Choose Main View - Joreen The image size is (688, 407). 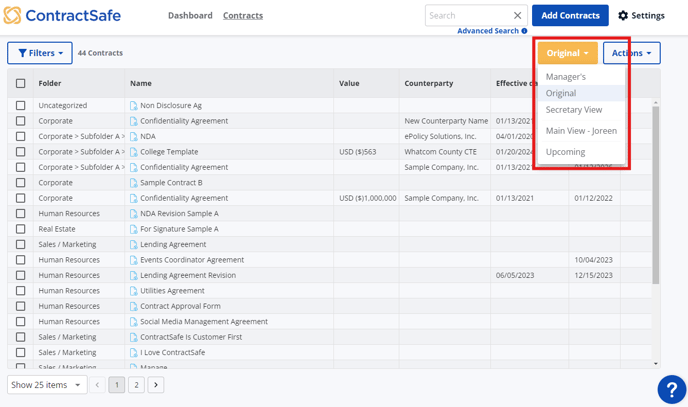pyautogui.click(x=581, y=131)
